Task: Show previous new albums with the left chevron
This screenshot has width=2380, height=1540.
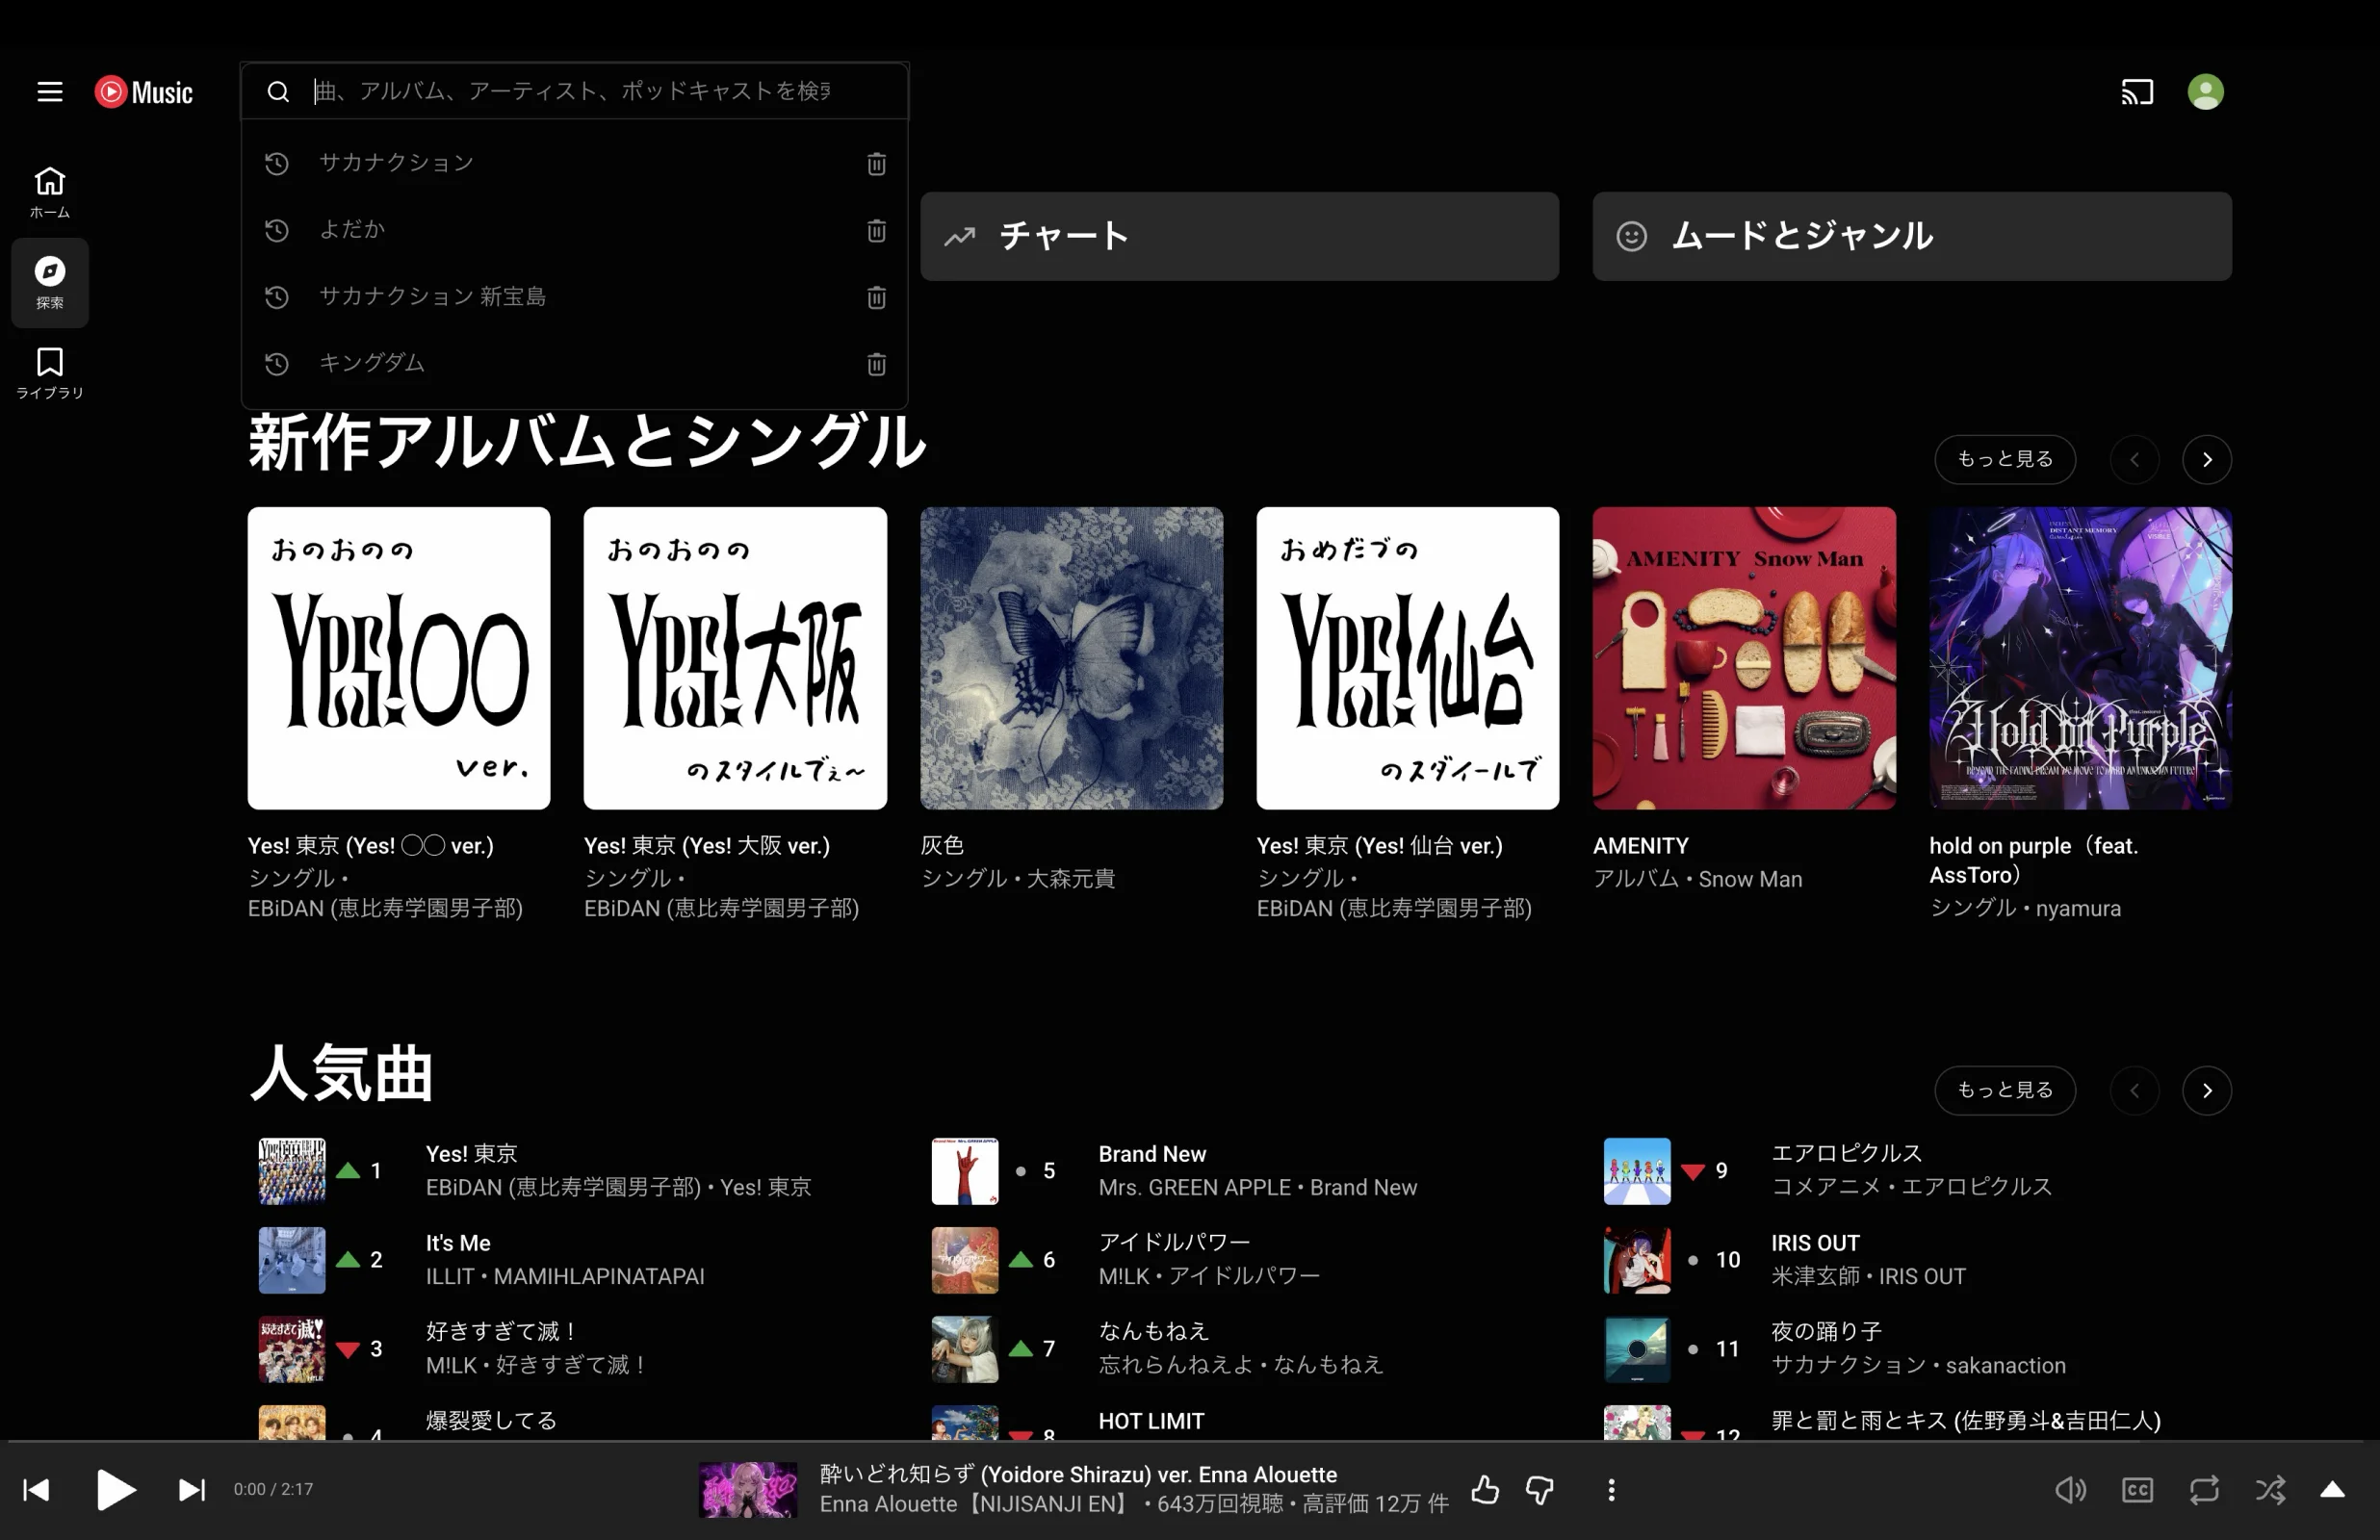Action: (2134, 460)
